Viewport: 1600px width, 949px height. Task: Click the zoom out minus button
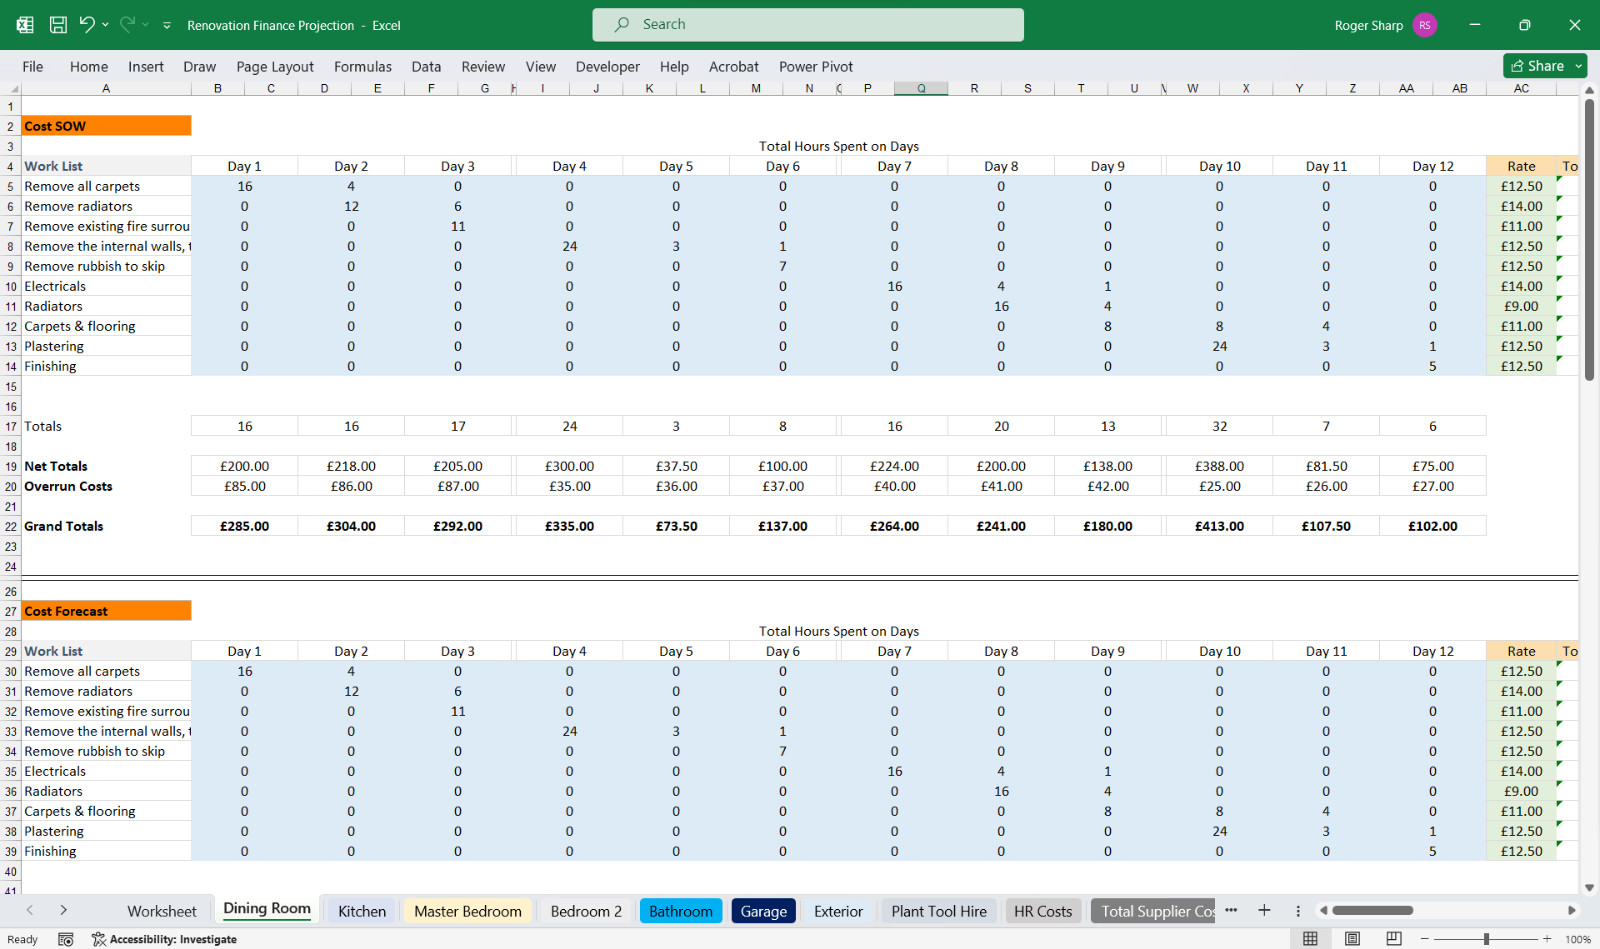click(1425, 939)
